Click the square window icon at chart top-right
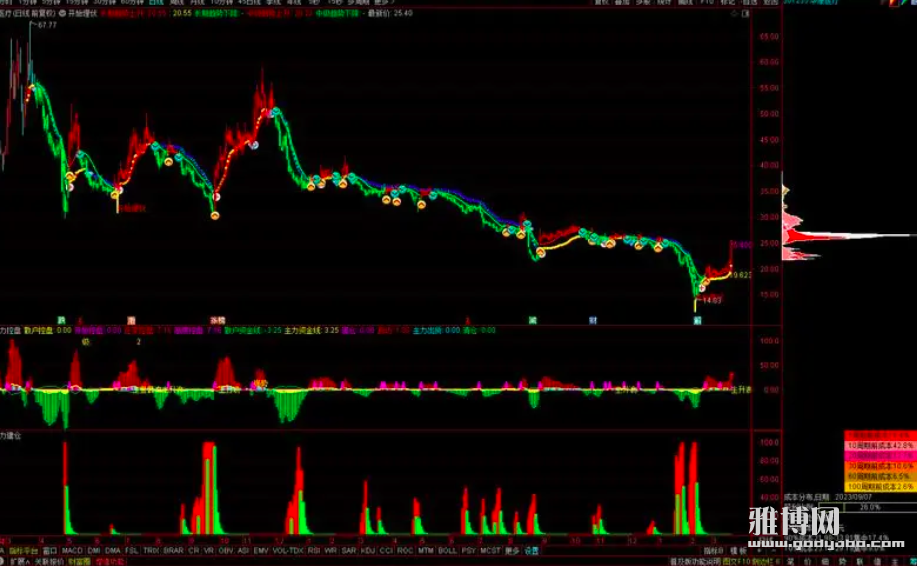Image resolution: width=917 pixels, height=566 pixels. (746, 13)
